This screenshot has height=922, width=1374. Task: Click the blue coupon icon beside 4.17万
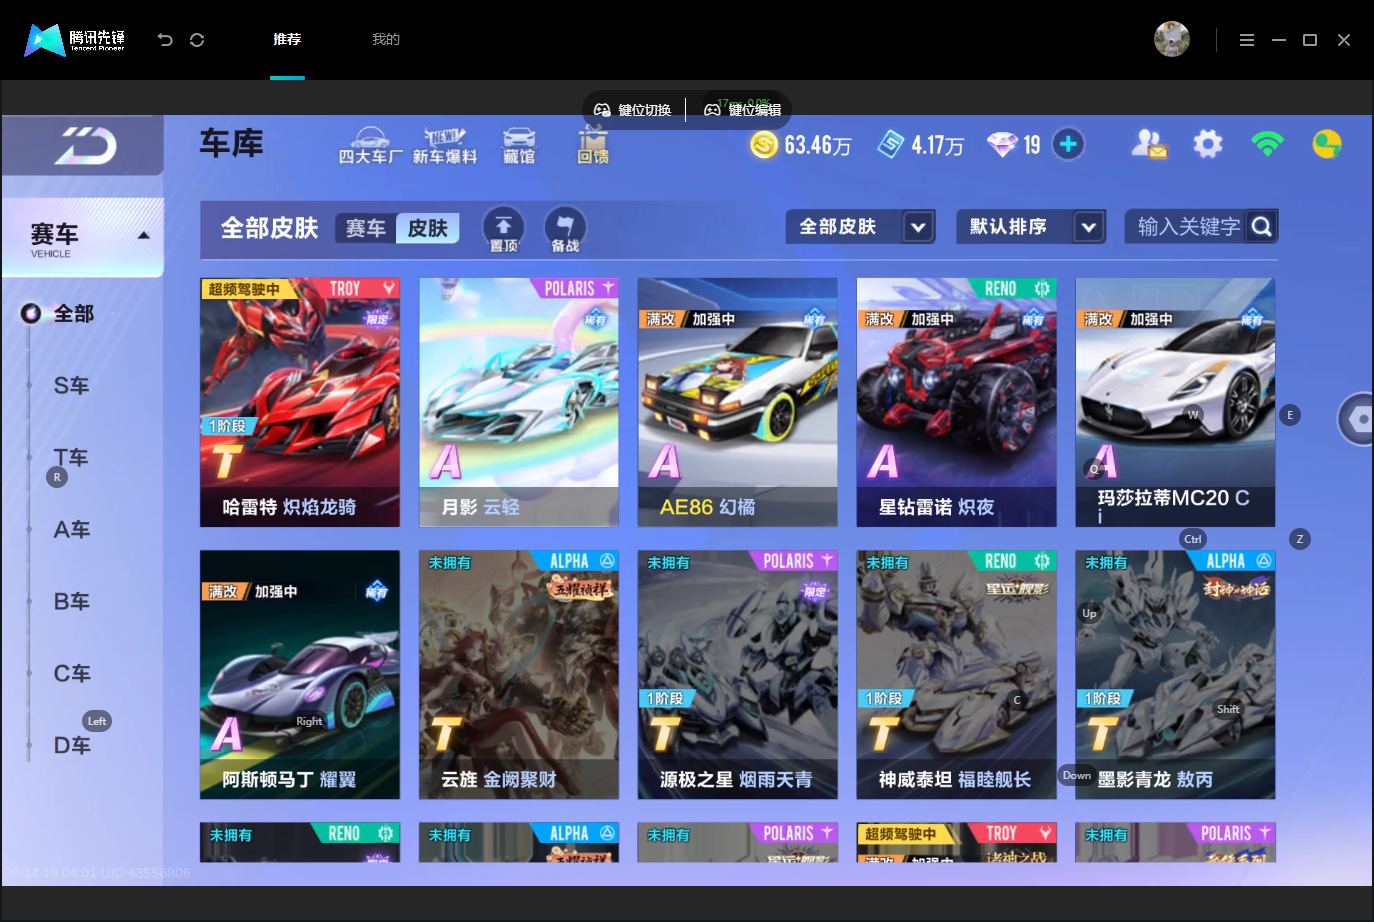pos(891,145)
